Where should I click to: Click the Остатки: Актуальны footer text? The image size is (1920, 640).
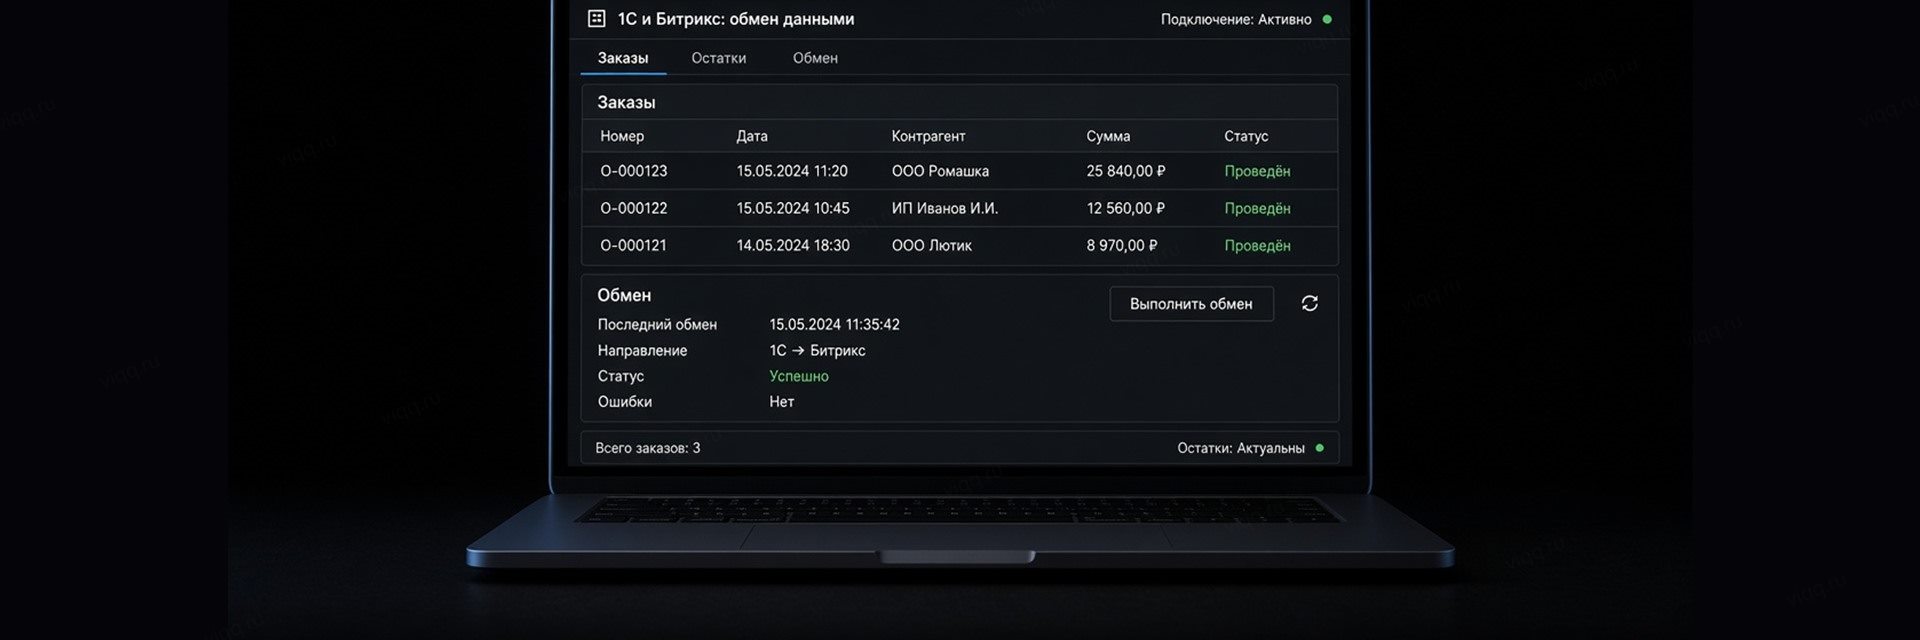pos(1240,448)
